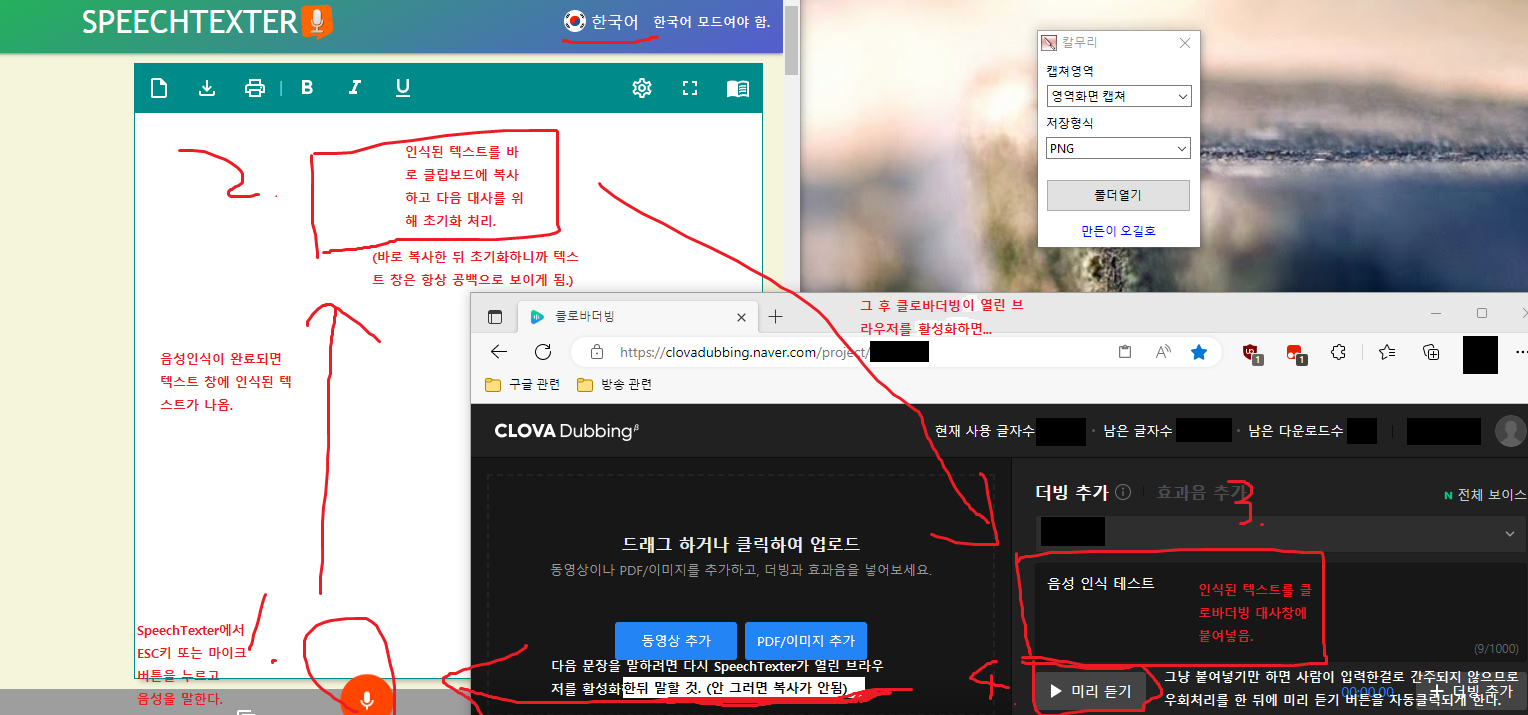Click the CLOVA Dubbing logo
Screen dimensions: 1528x715
tap(567, 431)
